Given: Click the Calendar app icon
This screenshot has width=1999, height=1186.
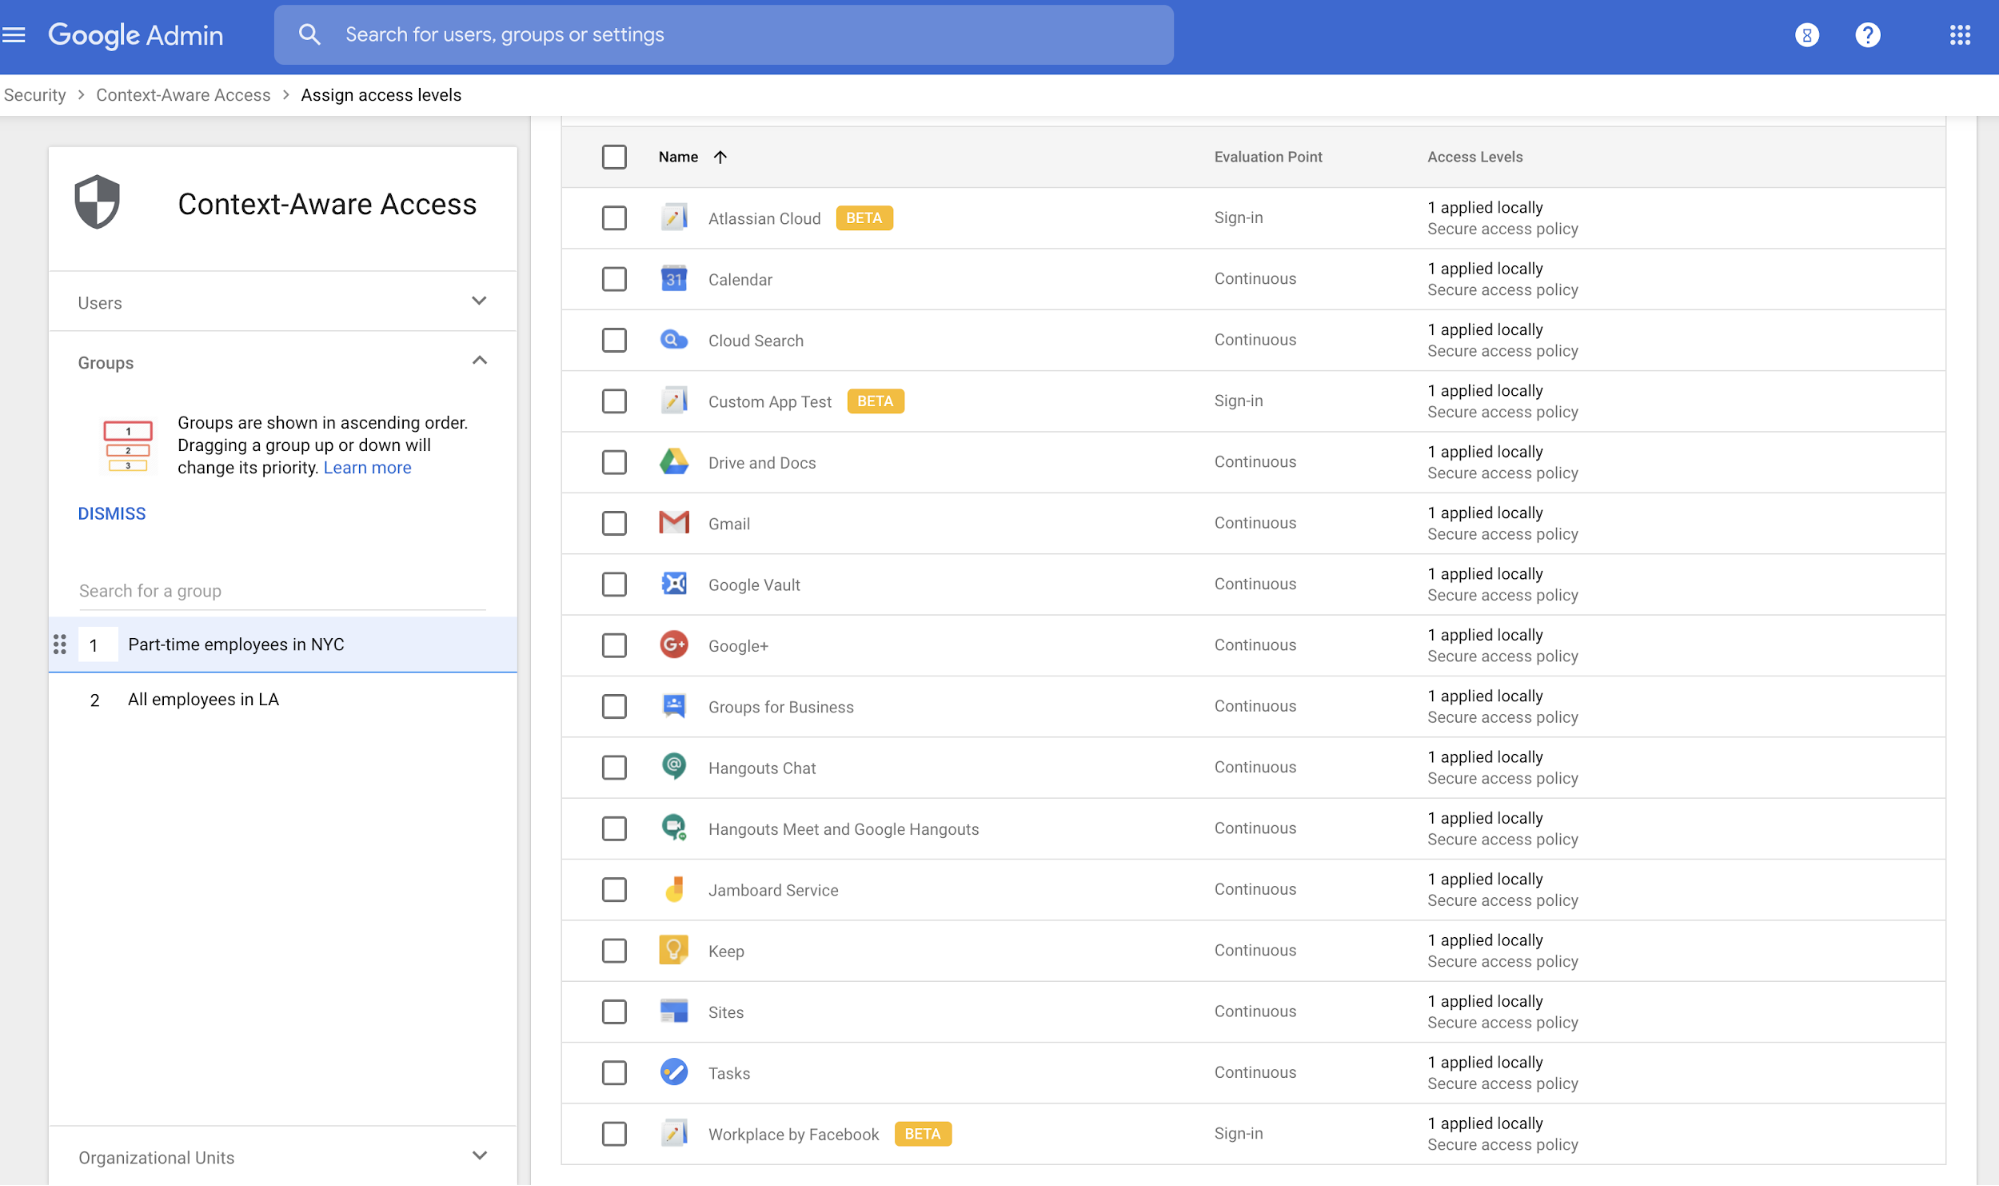Looking at the screenshot, I should (x=674, y=278).
